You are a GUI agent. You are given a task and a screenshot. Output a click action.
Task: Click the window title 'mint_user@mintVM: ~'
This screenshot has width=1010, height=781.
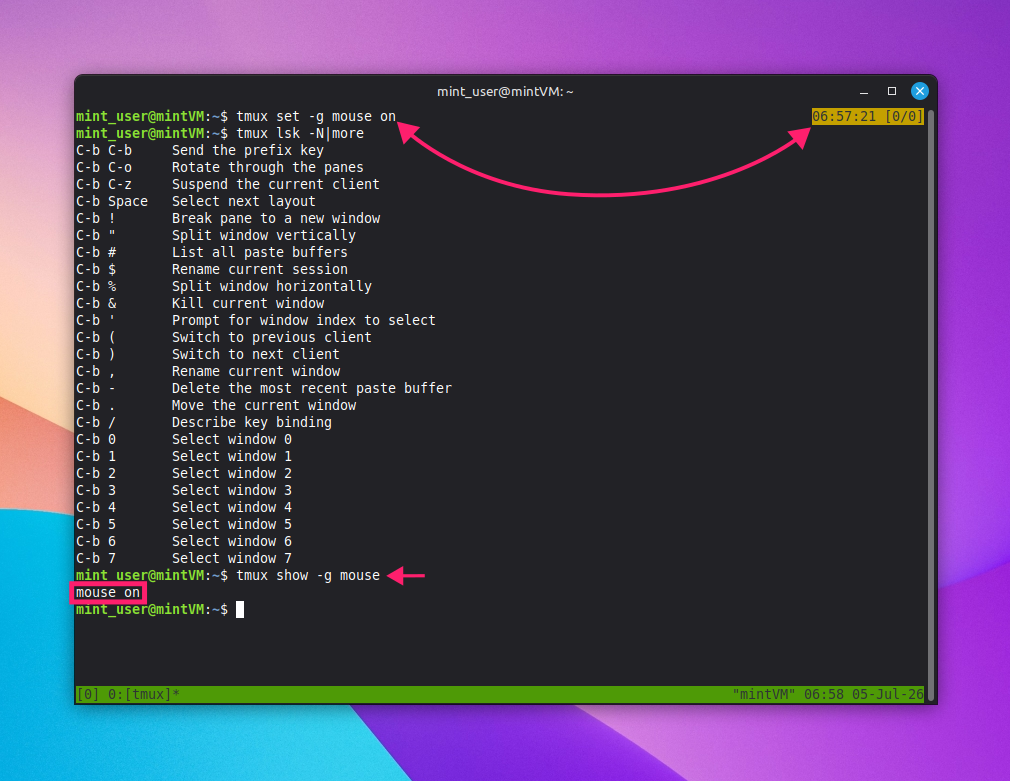point(505,92)
